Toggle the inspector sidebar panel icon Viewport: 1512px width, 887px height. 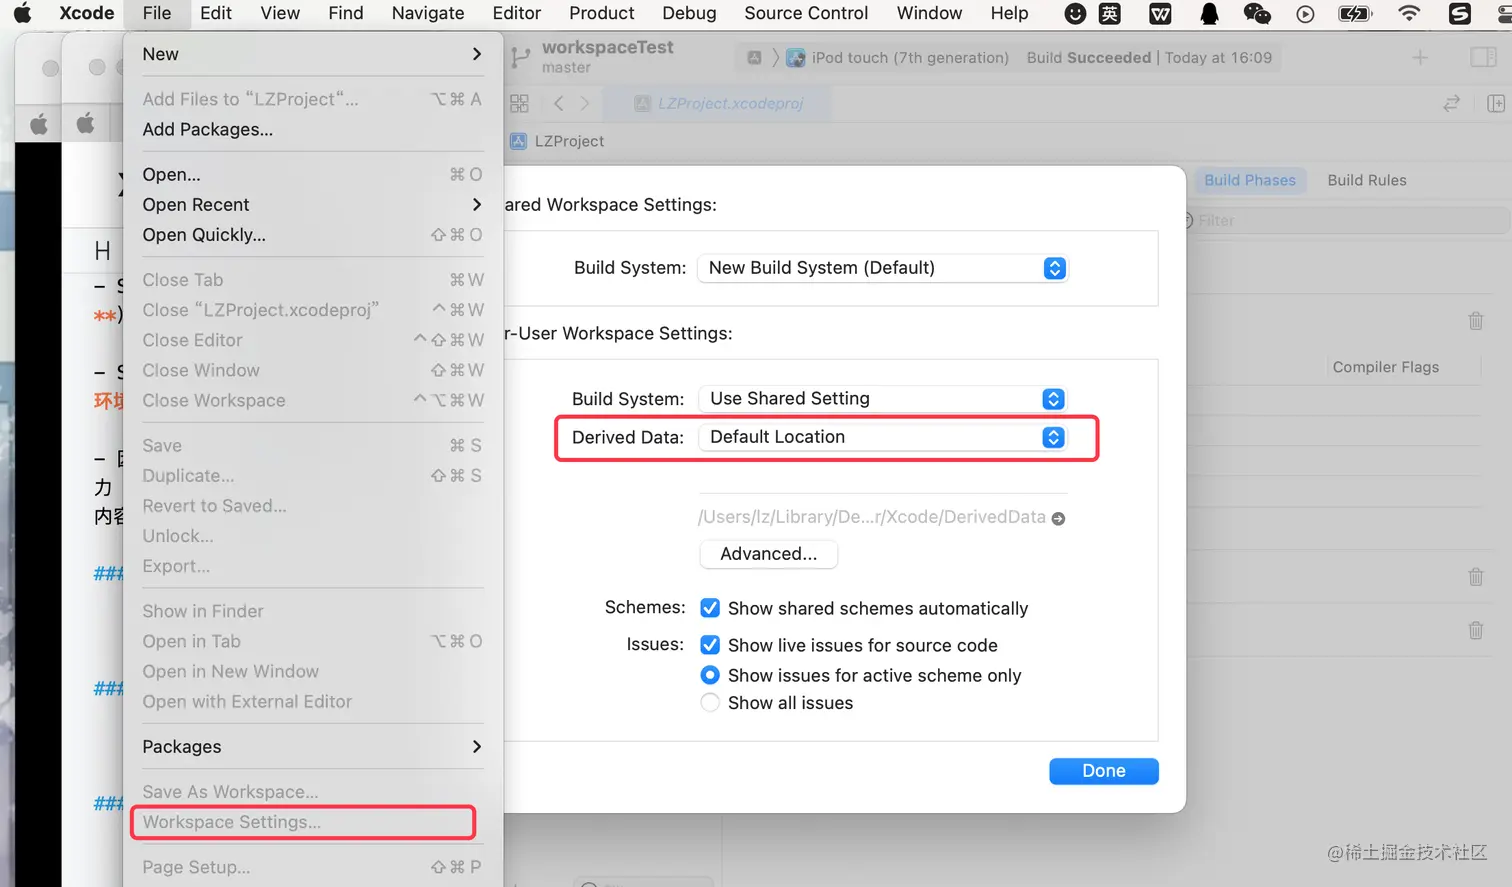(x=1483, y=57)
